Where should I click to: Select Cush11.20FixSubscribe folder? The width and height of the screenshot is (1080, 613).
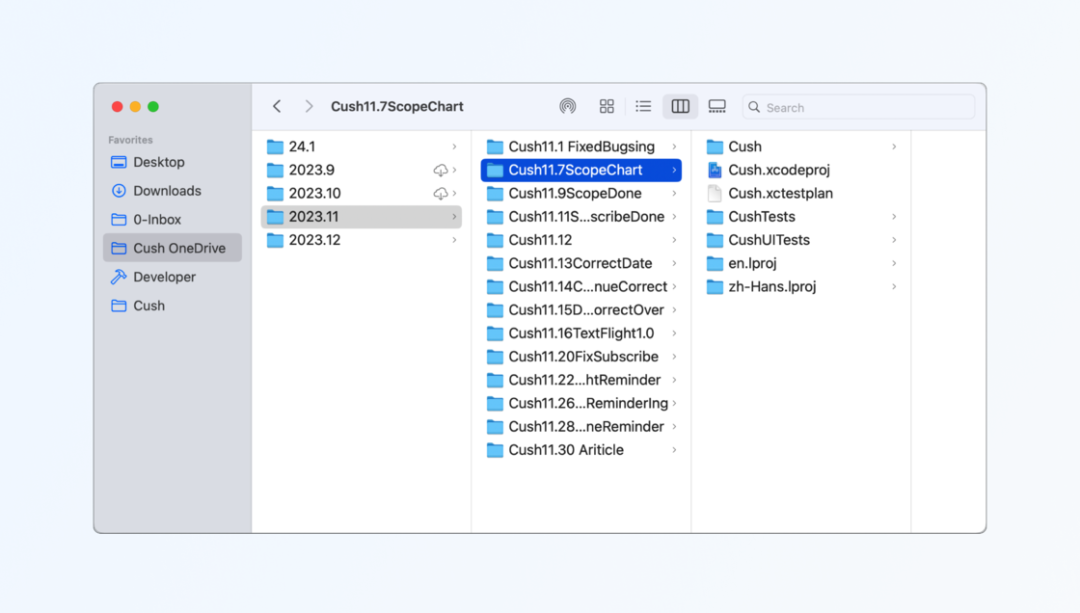(x=581, y=357)
